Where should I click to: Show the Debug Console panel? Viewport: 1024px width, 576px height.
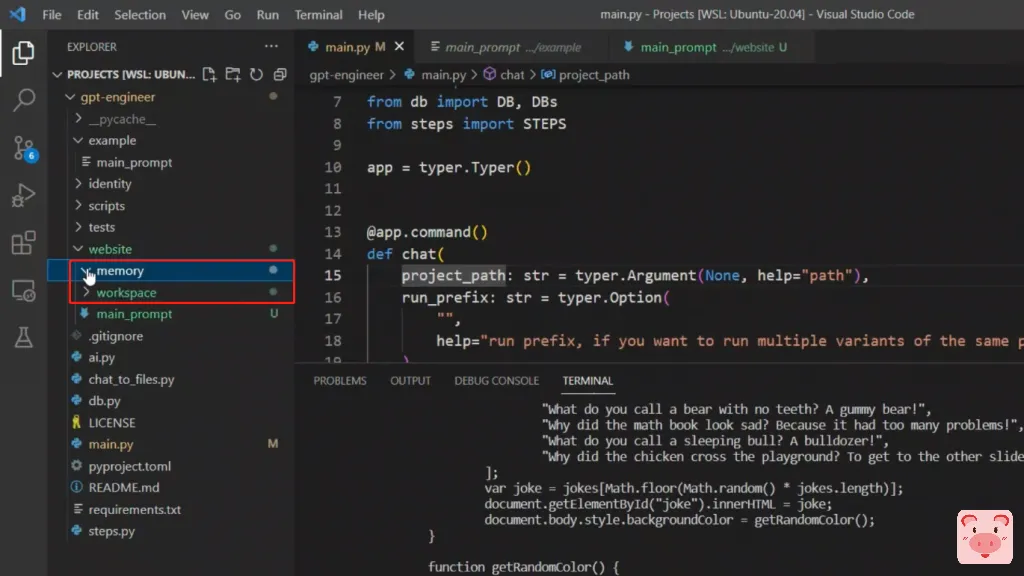[x=496, y=381]
